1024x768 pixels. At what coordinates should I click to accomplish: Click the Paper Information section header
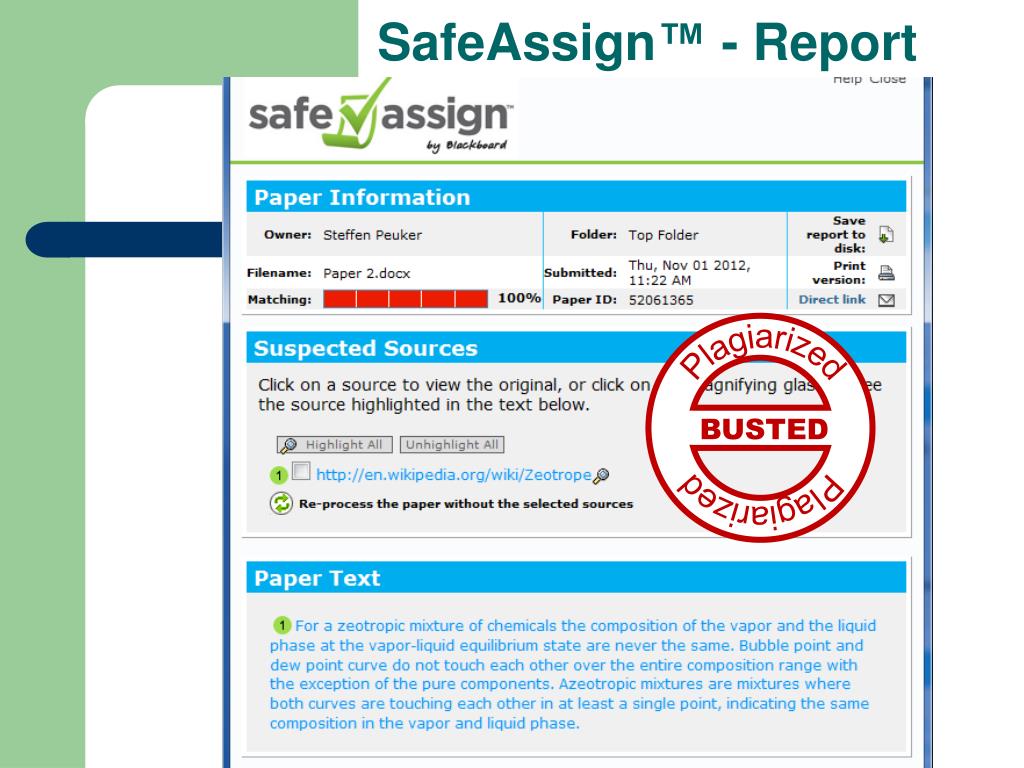click(x=576, y=197)
